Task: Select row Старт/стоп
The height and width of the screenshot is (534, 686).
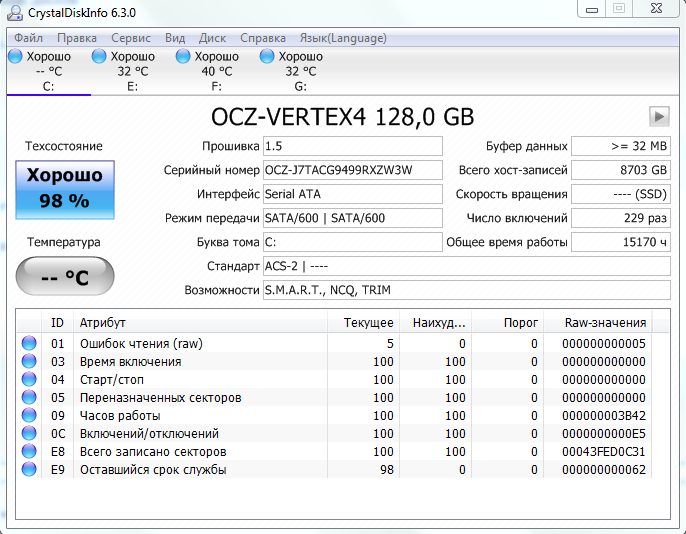Action: [x=334, y=379]
